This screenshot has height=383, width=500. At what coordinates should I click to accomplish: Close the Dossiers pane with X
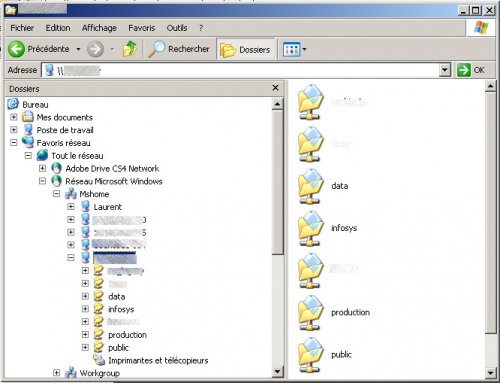click(x=275, y=88)
